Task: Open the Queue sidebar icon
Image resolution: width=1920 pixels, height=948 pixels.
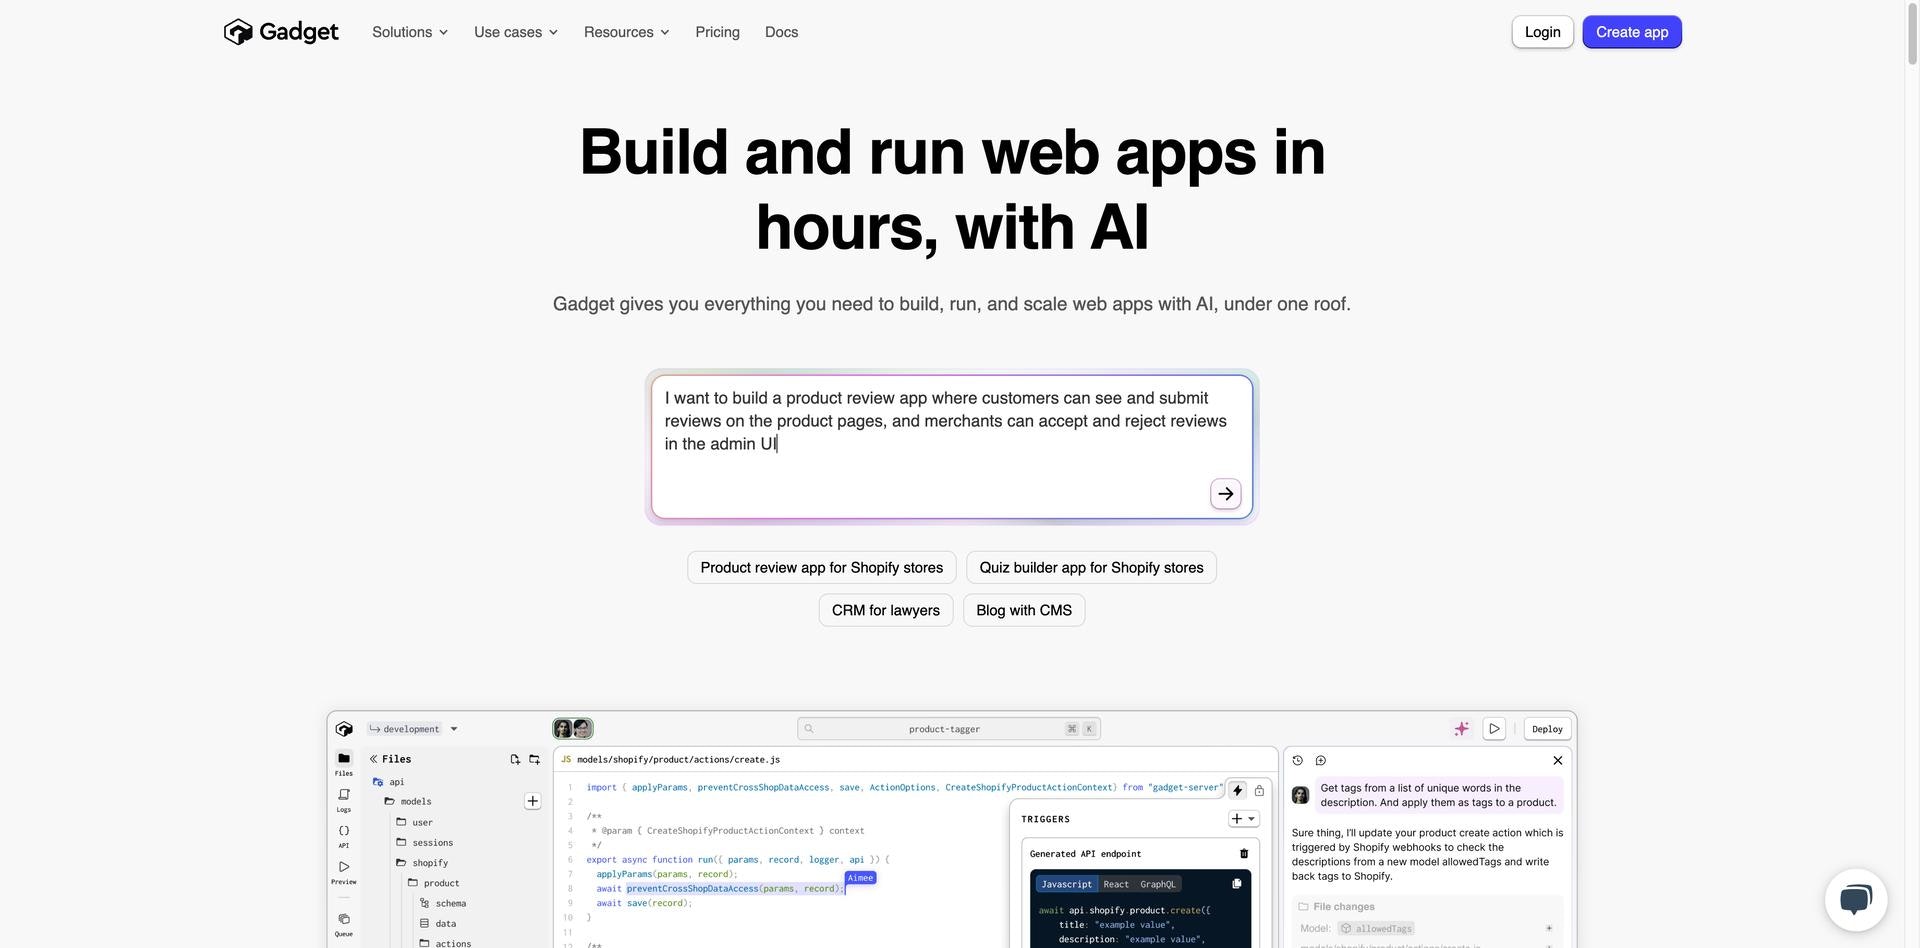Action: pyautogui.click(x=344, y=924)
